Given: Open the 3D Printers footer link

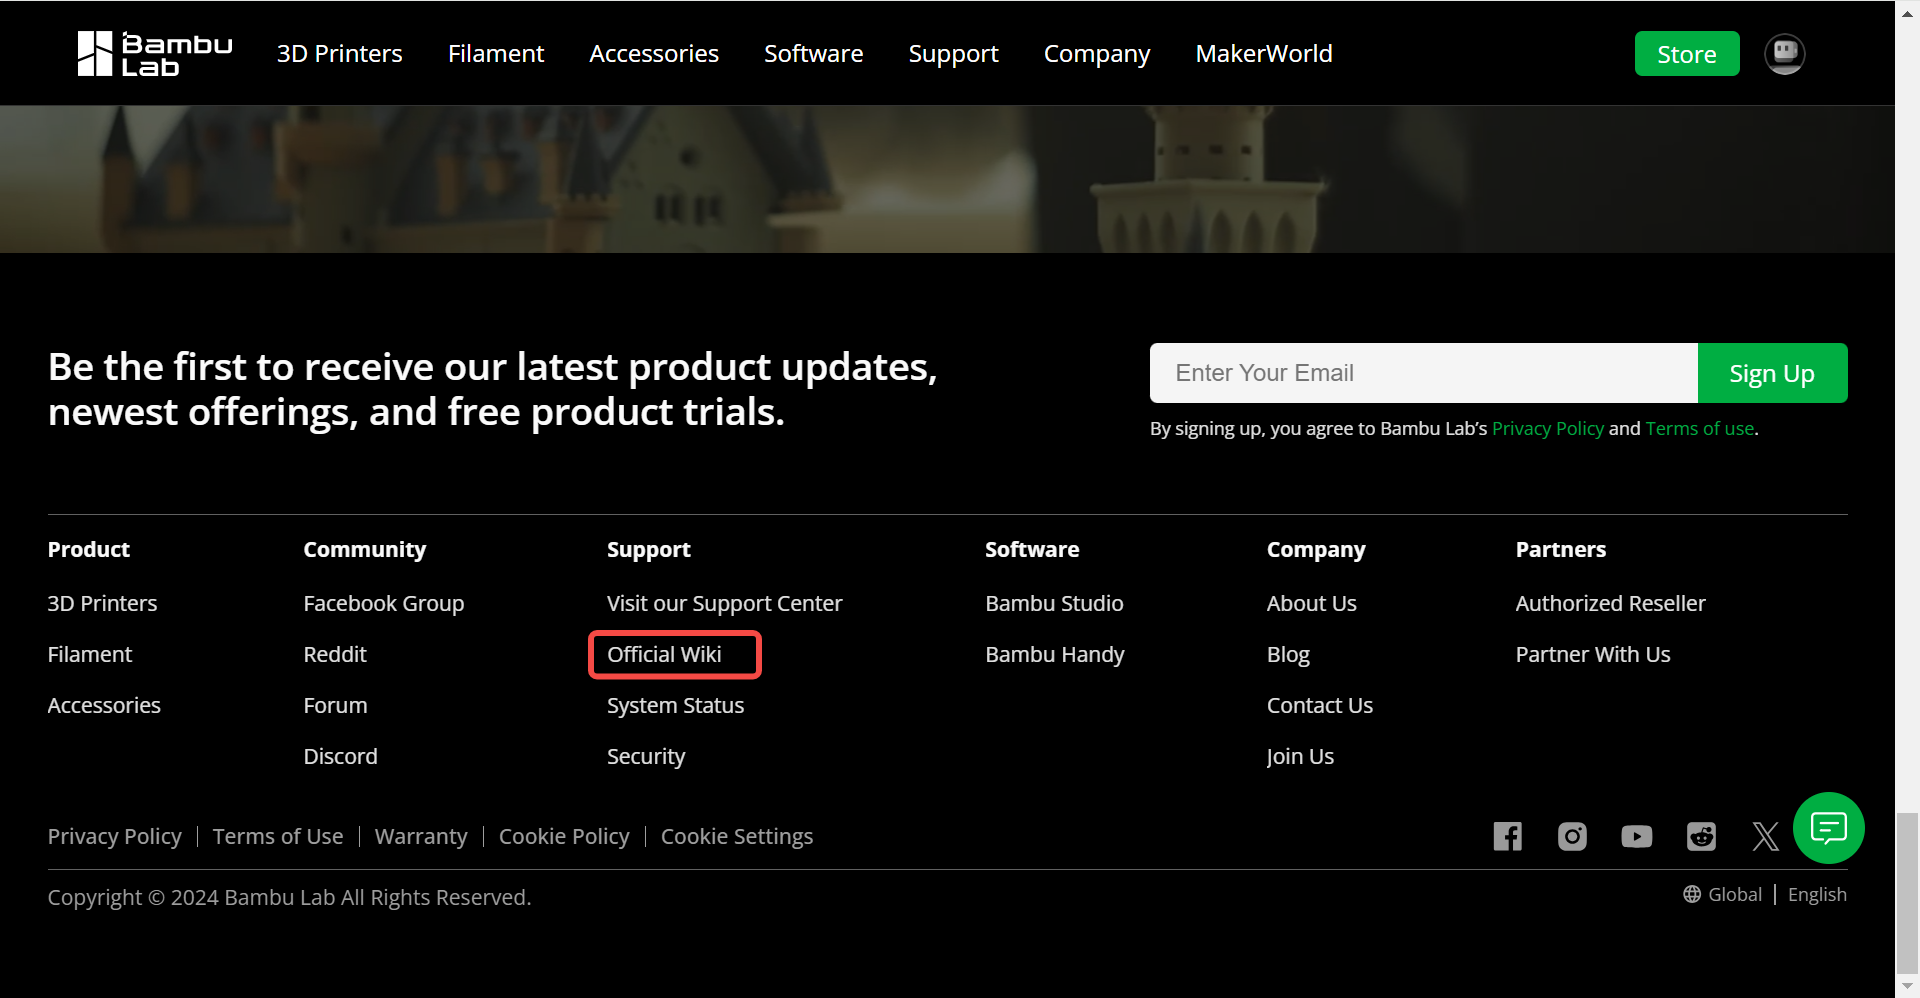Looking at the screenshot, I should coord(103,603).
